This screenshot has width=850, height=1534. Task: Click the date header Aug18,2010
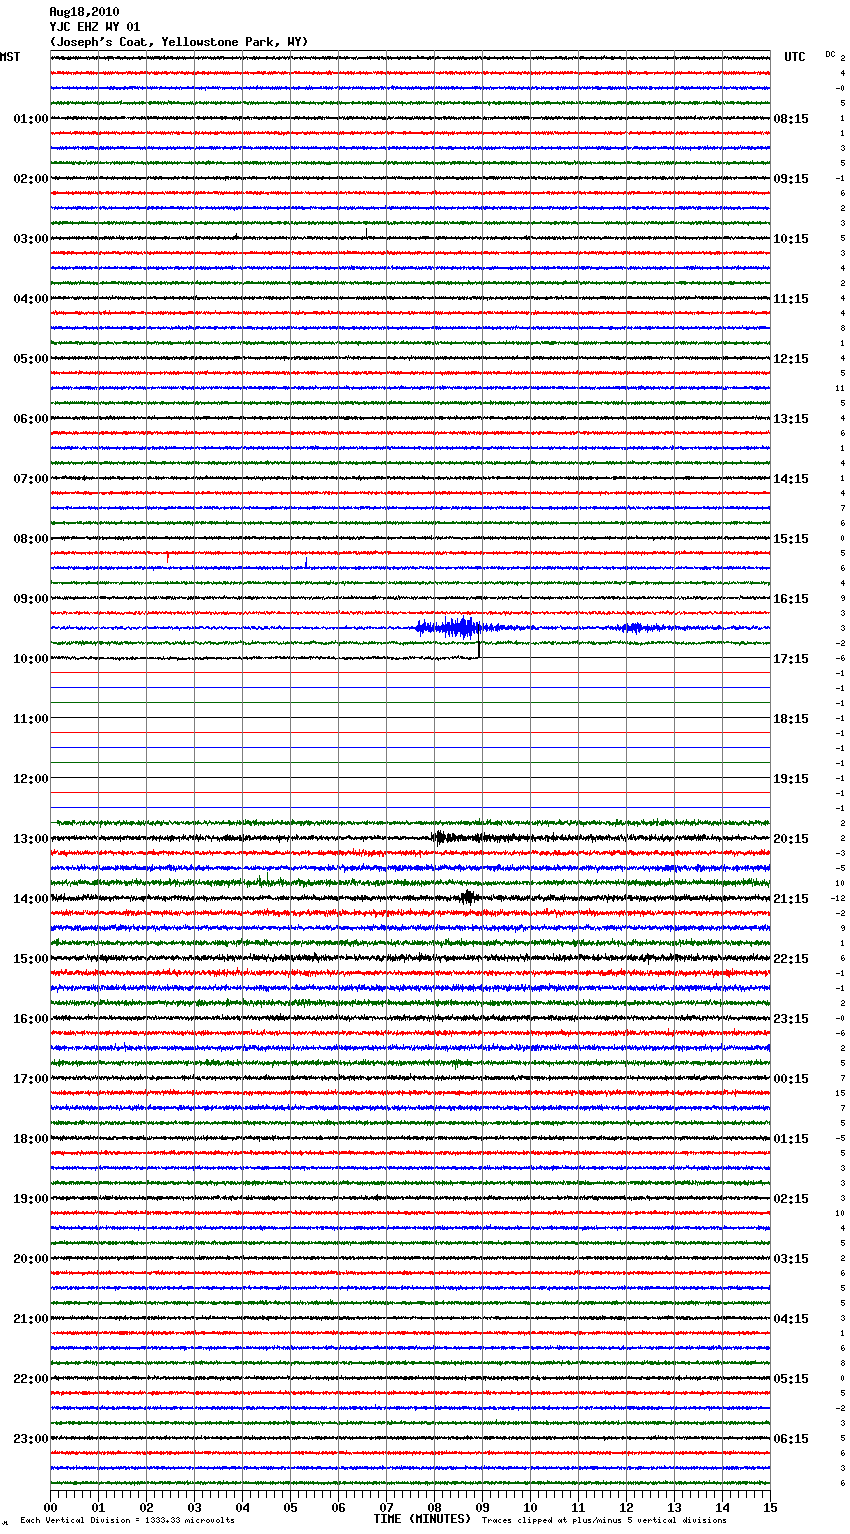click(x=84, y=12)
